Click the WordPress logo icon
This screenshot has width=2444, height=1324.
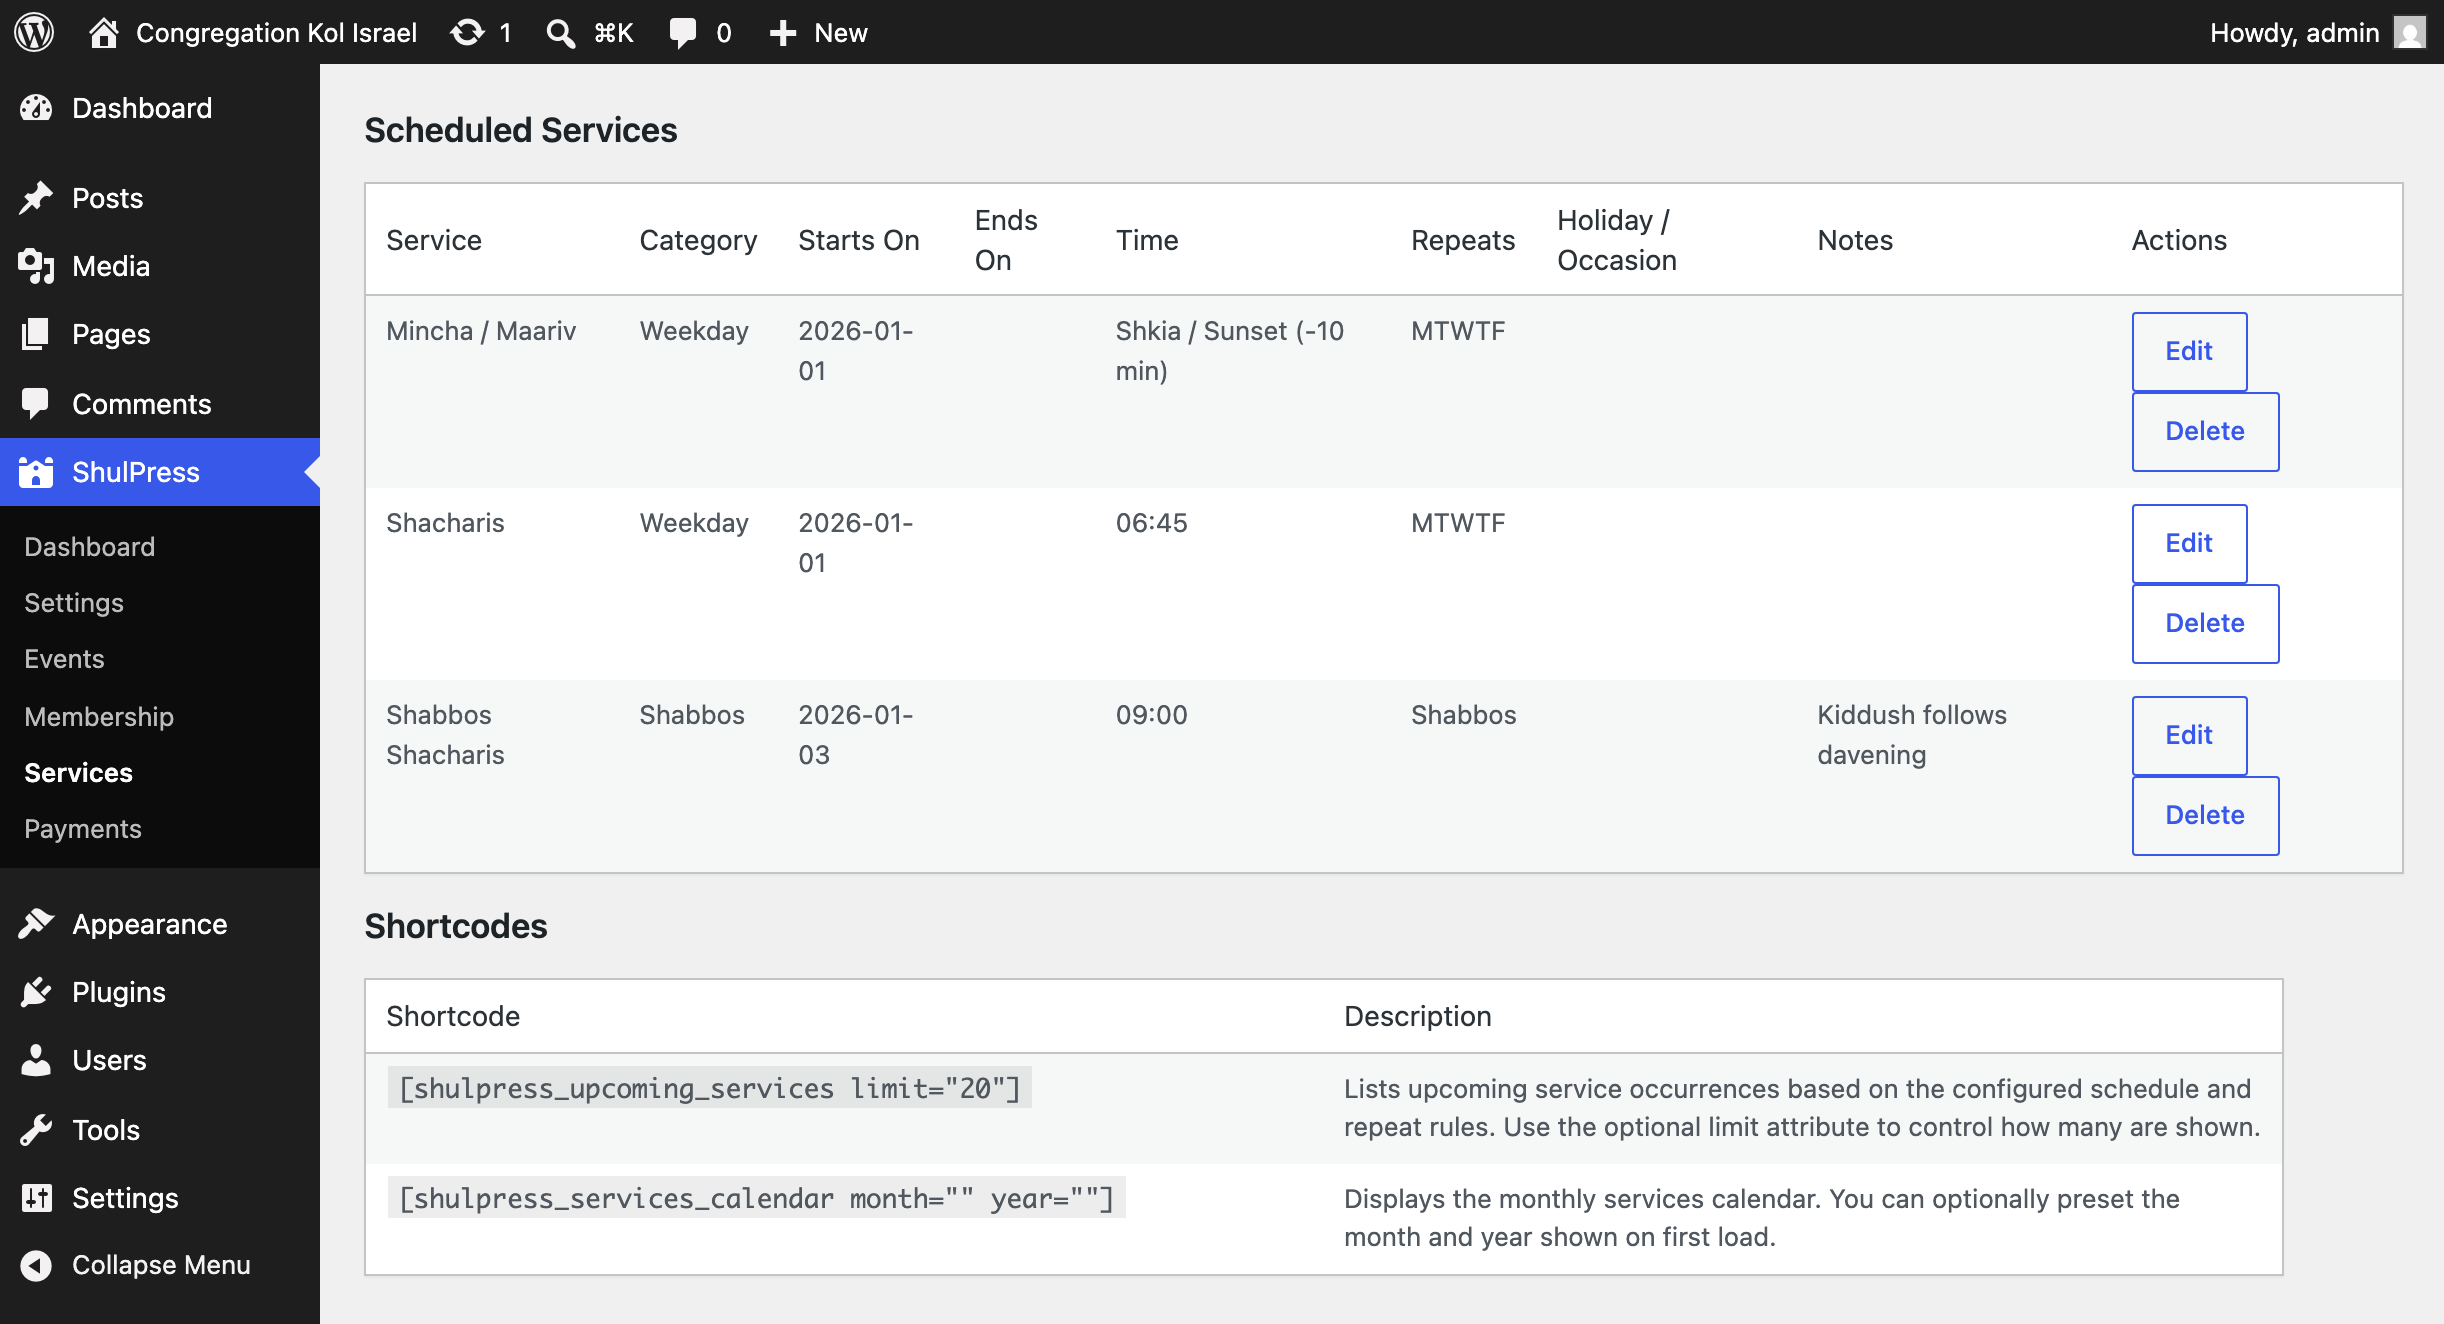34,32
